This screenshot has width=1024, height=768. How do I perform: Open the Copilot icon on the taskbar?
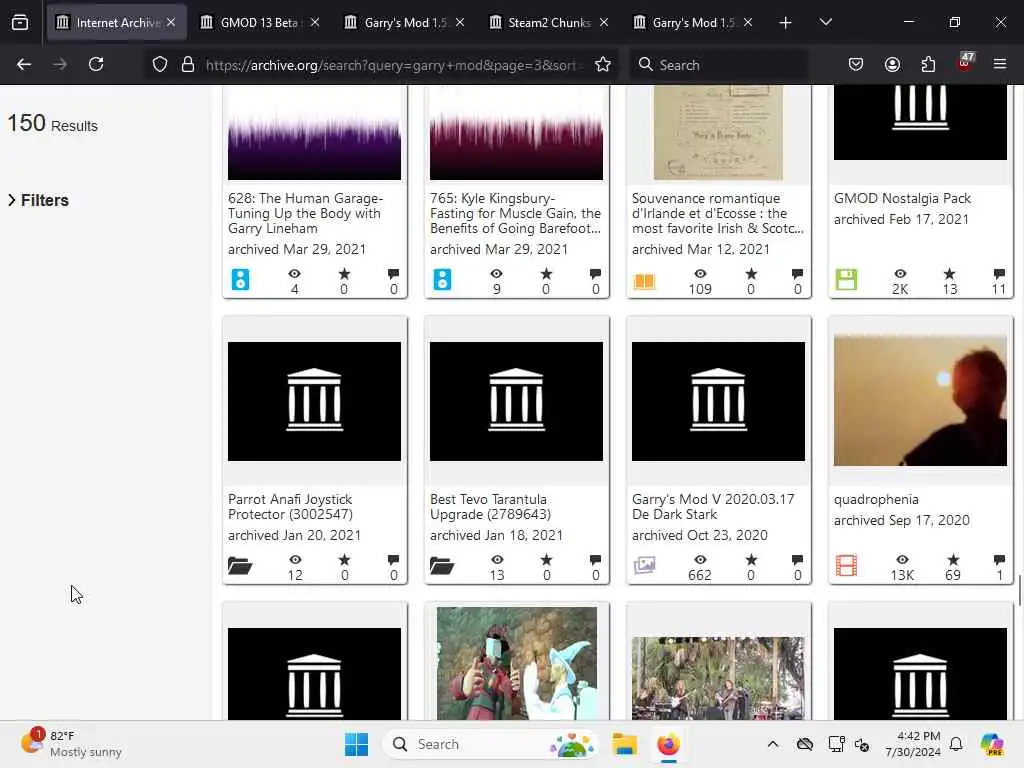pyautogui.click(x=993, y=744)
